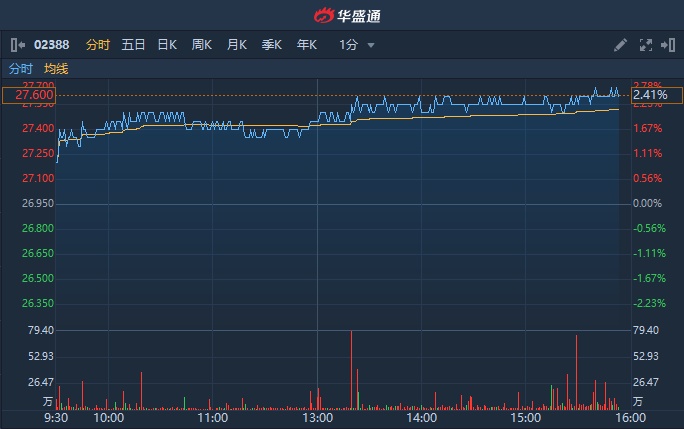Switch to the 日K chart tab
Image resolution: width=684 pixels, height=429 pixels.
click(x=167, y=45)
